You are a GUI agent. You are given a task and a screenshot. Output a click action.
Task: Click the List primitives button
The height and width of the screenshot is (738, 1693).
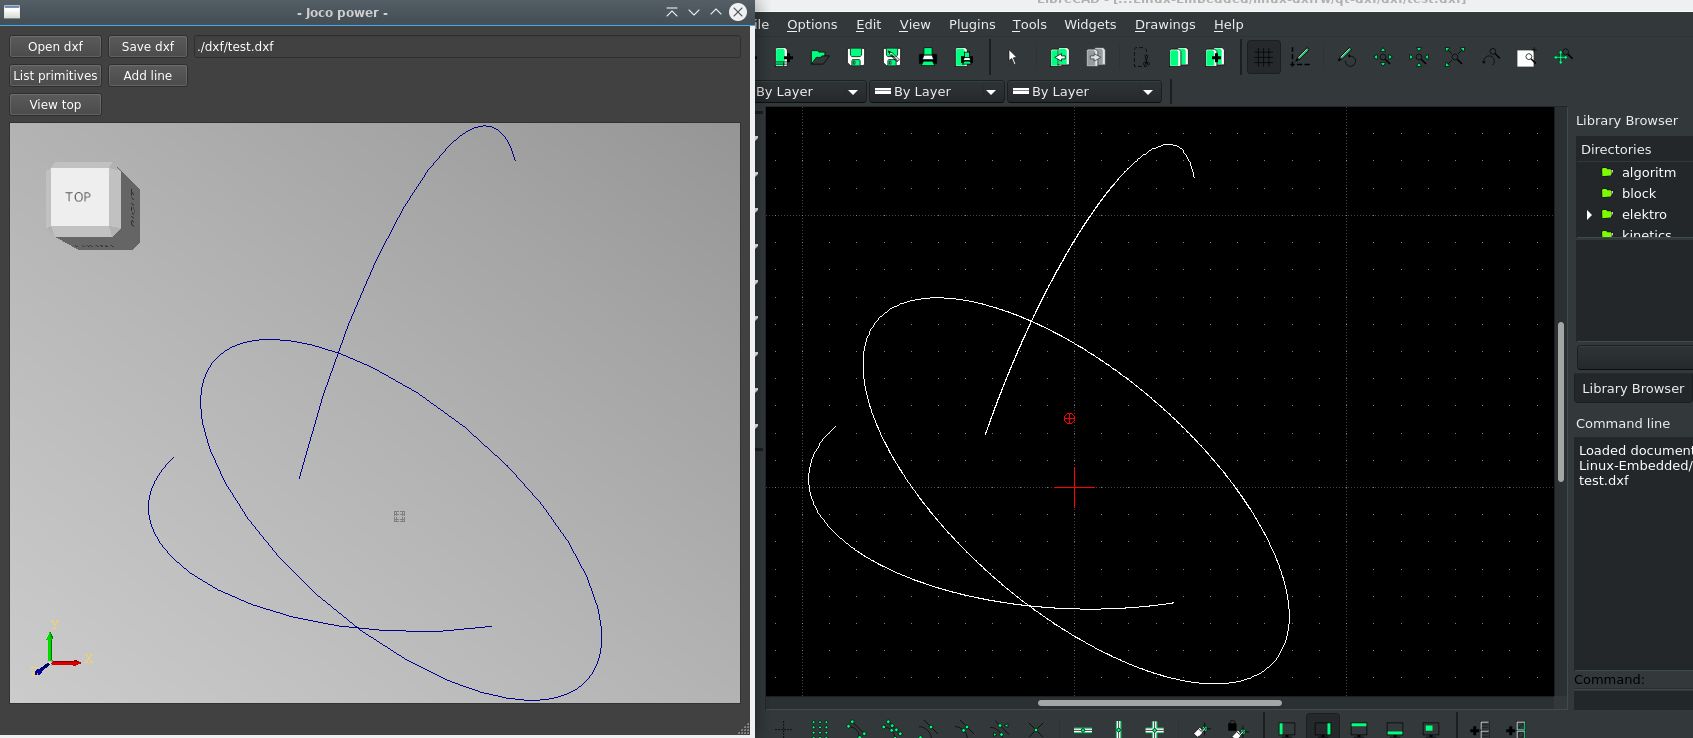tap(55, 75)
